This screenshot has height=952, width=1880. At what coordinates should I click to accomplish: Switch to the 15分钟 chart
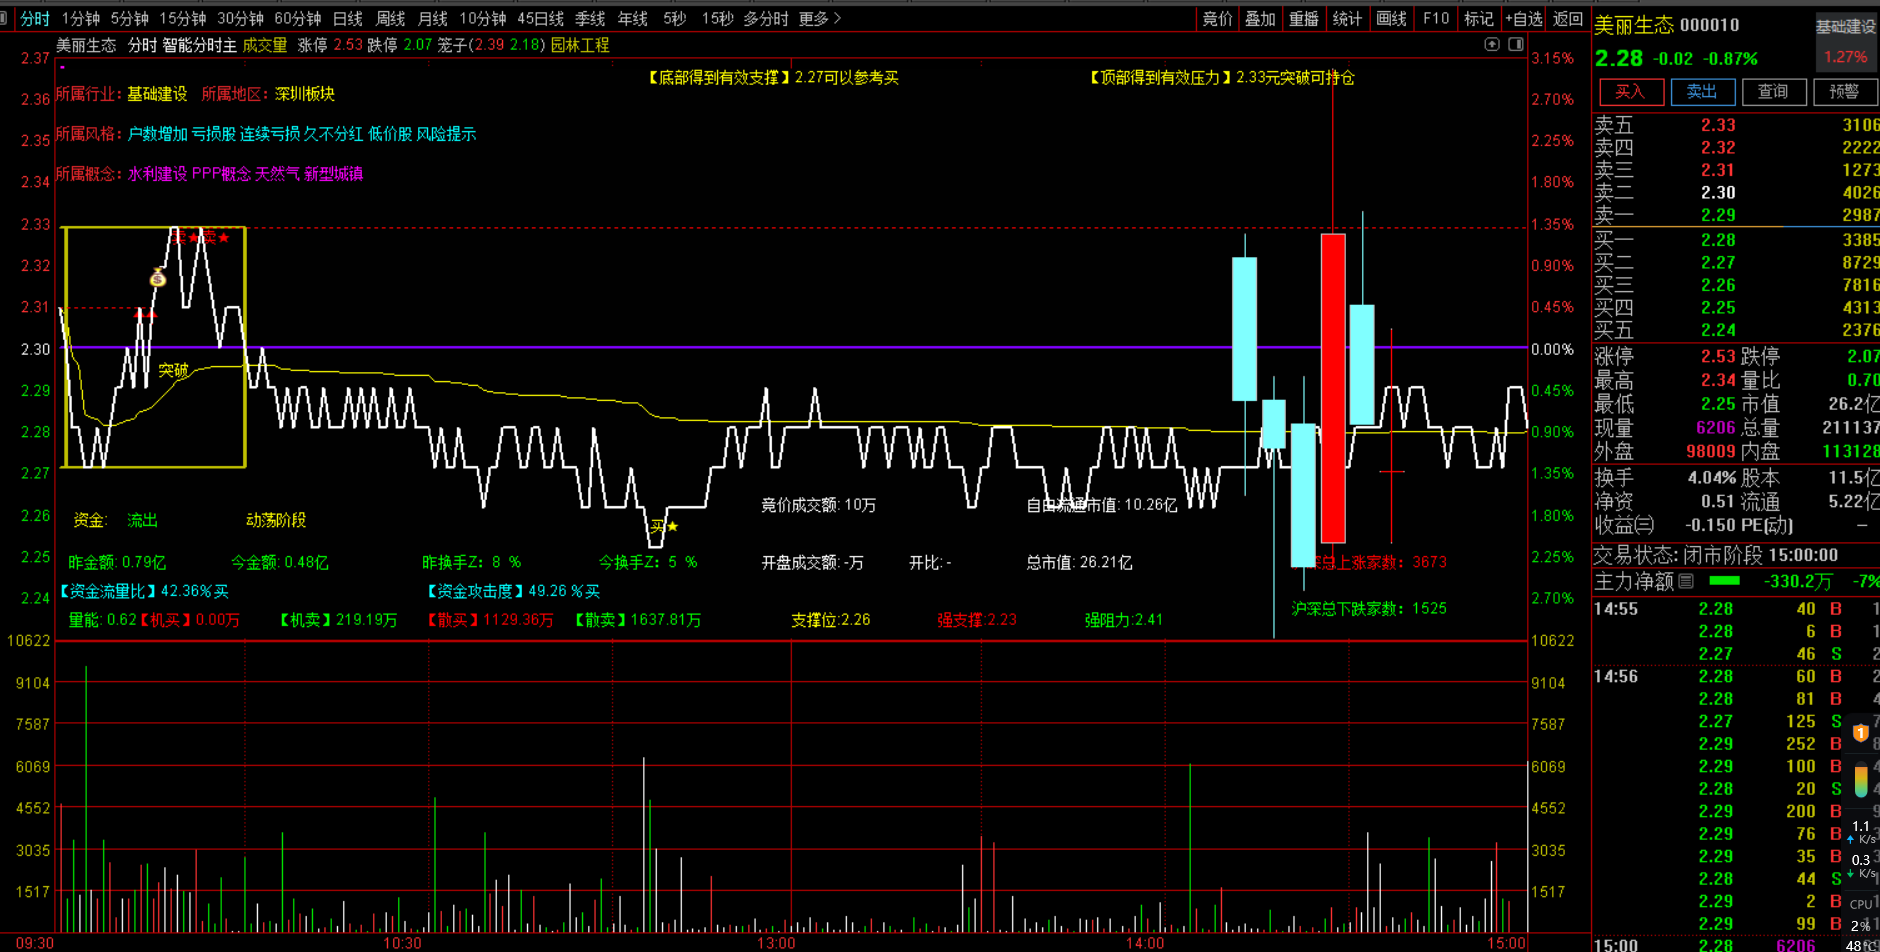coord(183,18)
